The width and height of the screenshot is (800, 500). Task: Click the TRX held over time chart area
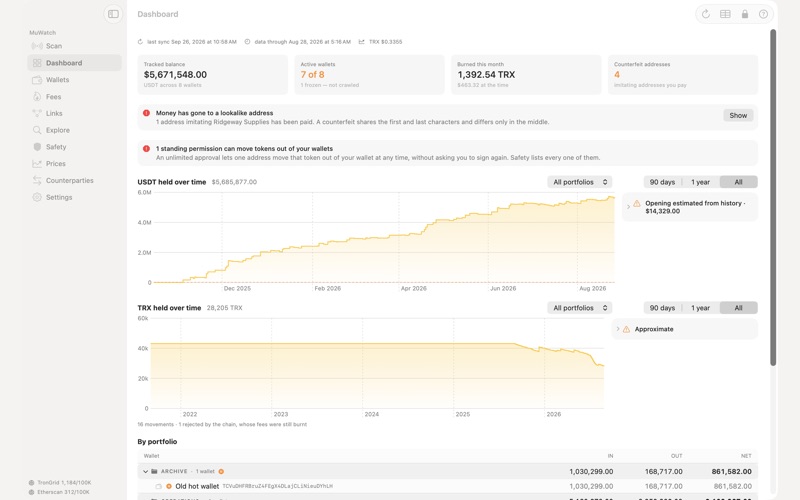click(377, 363)
